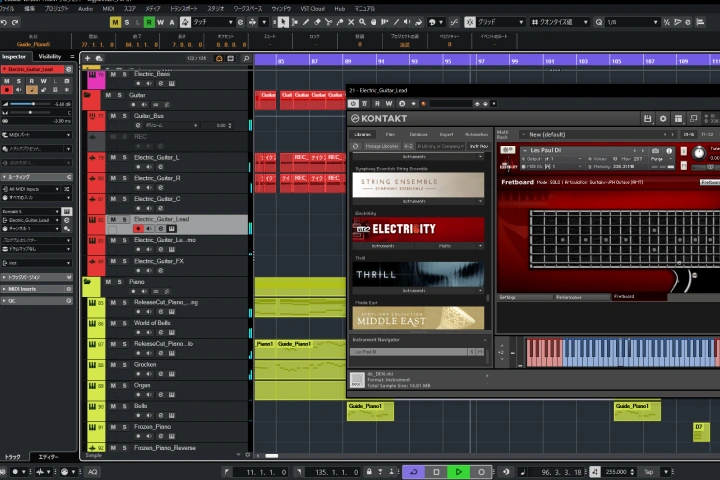This screenshot has width=720, height=480.
Task: Click the Undo arrow in the toolbar
Action: click(x=4, y=22)
